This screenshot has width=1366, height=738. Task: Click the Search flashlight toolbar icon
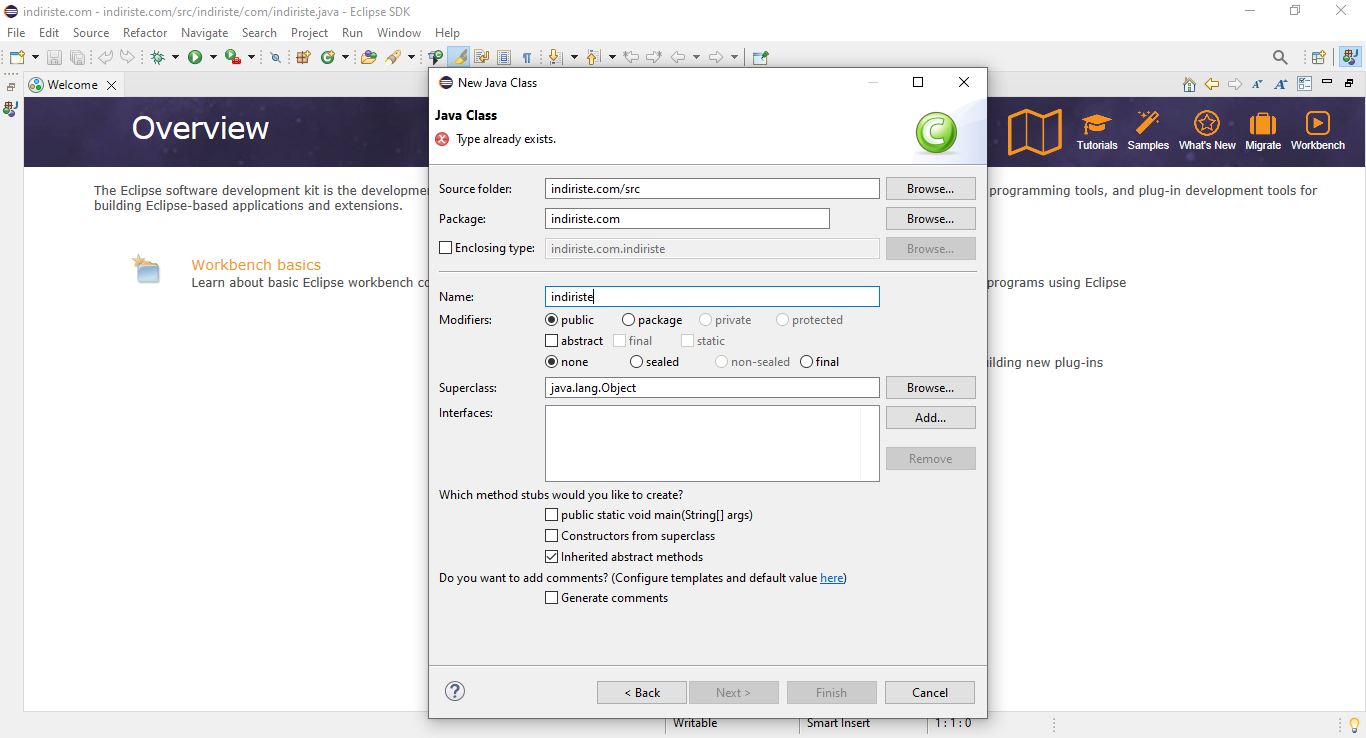(x=392, y=57)
